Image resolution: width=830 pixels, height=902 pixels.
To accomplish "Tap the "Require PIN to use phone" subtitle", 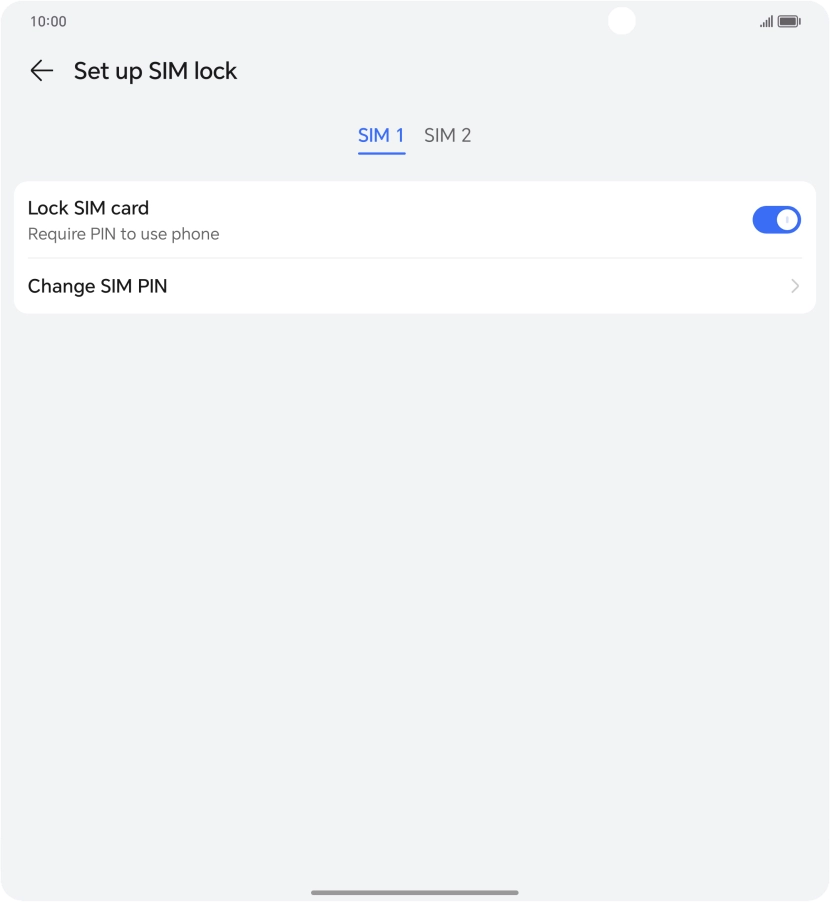I will click(123, 234).
